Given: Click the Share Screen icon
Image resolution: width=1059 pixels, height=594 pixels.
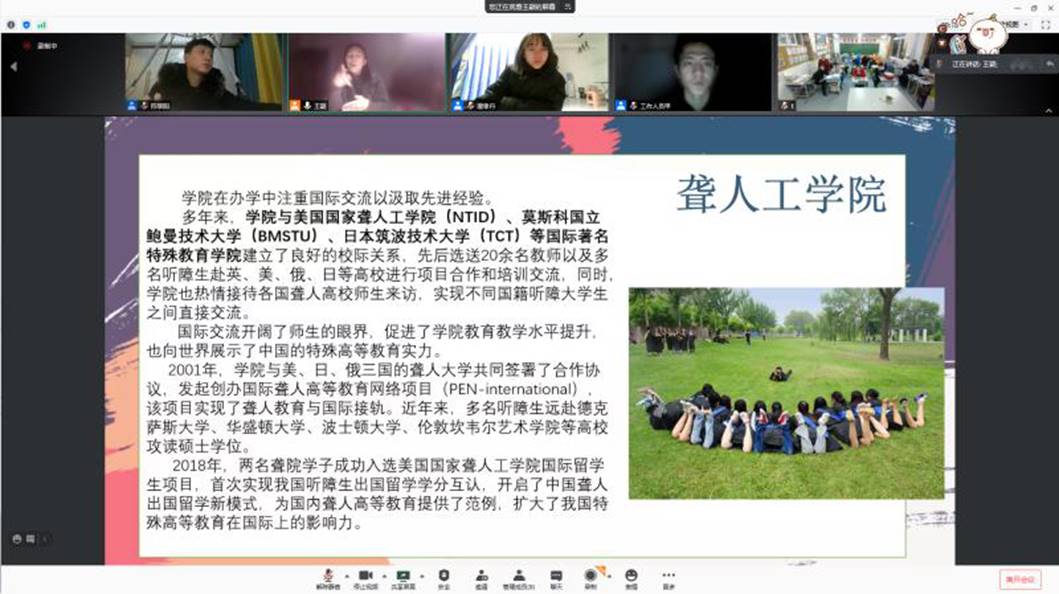Looking at the screenshot, I should point(403,577).
